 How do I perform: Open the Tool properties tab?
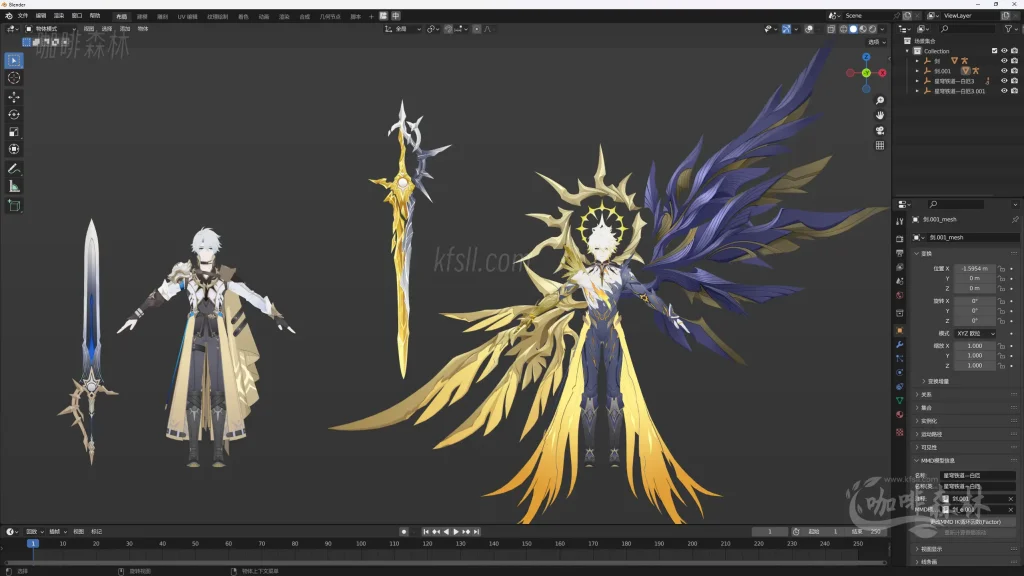899,221
